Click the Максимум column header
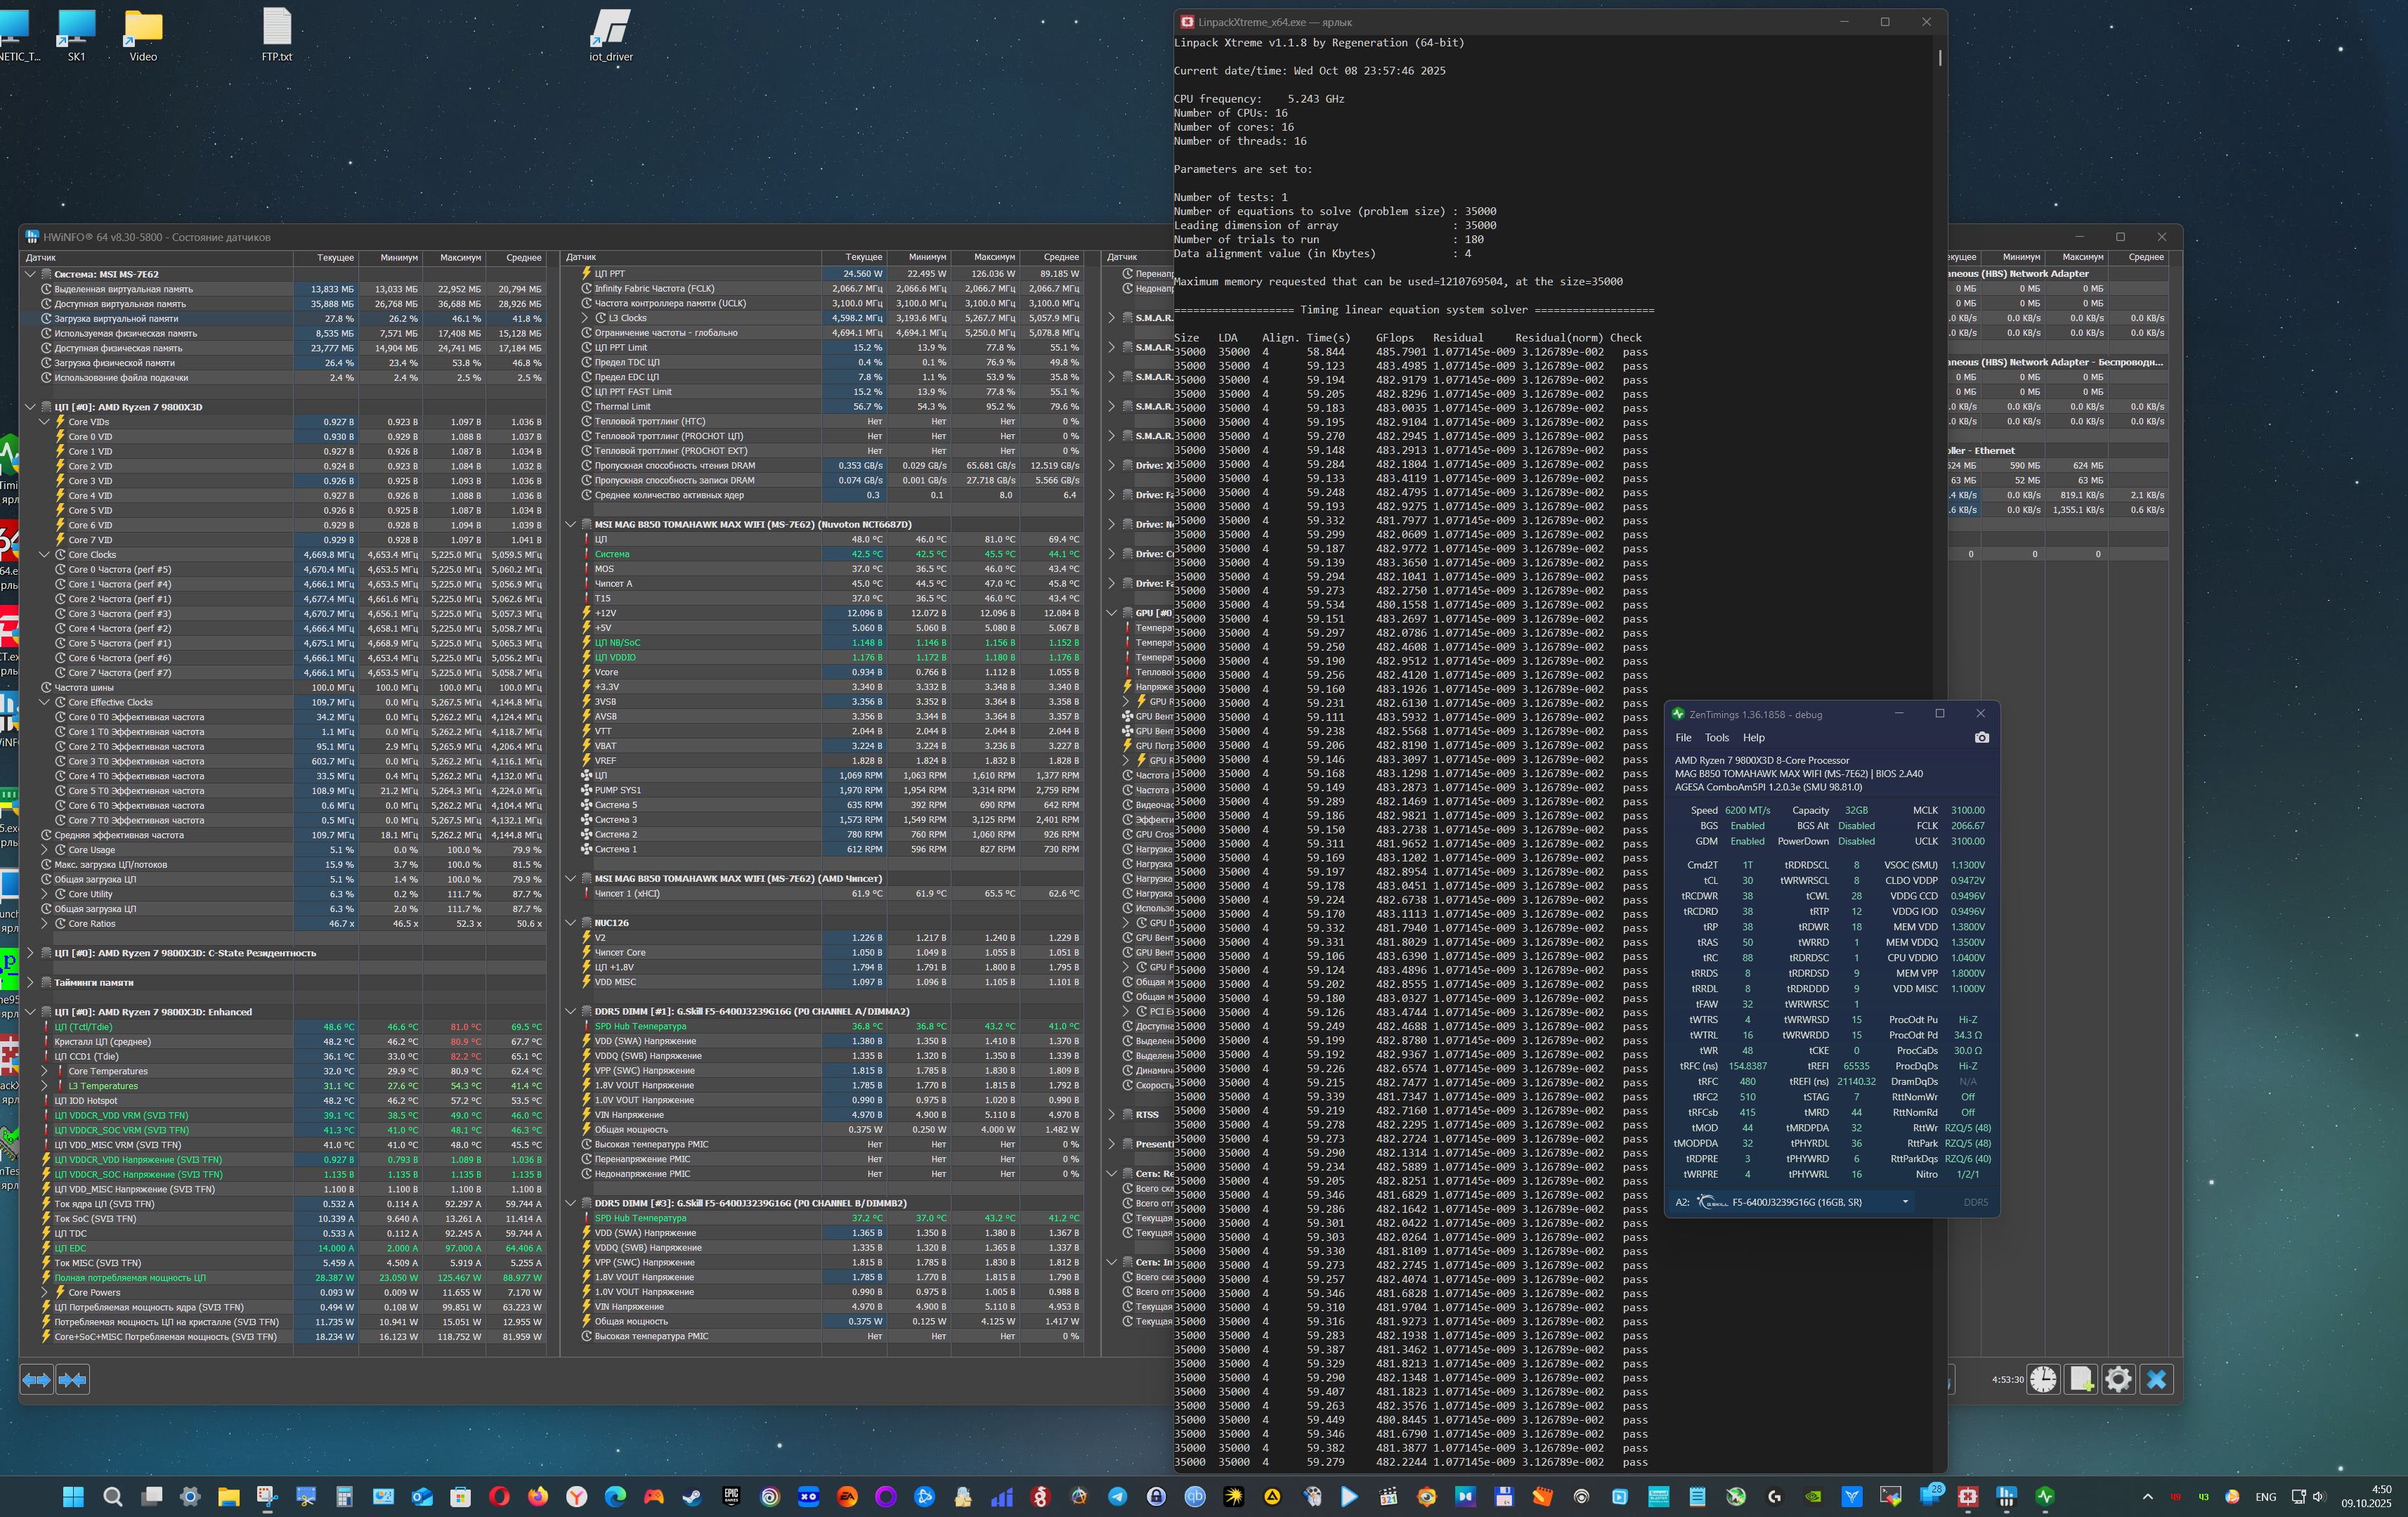 point(460,258)
